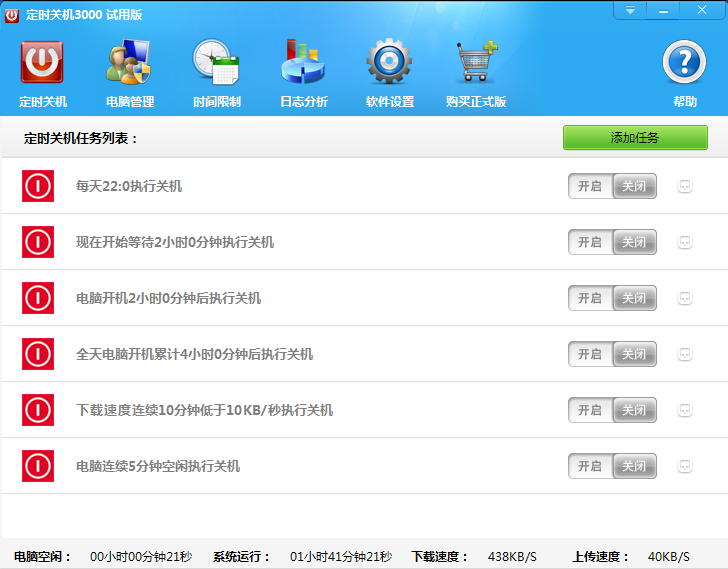The width and height of the screenshot is (728, 569).
Task: Click red power icon for 现在开始等待2小时0分钟 task
Action: (x=38, y=242)
